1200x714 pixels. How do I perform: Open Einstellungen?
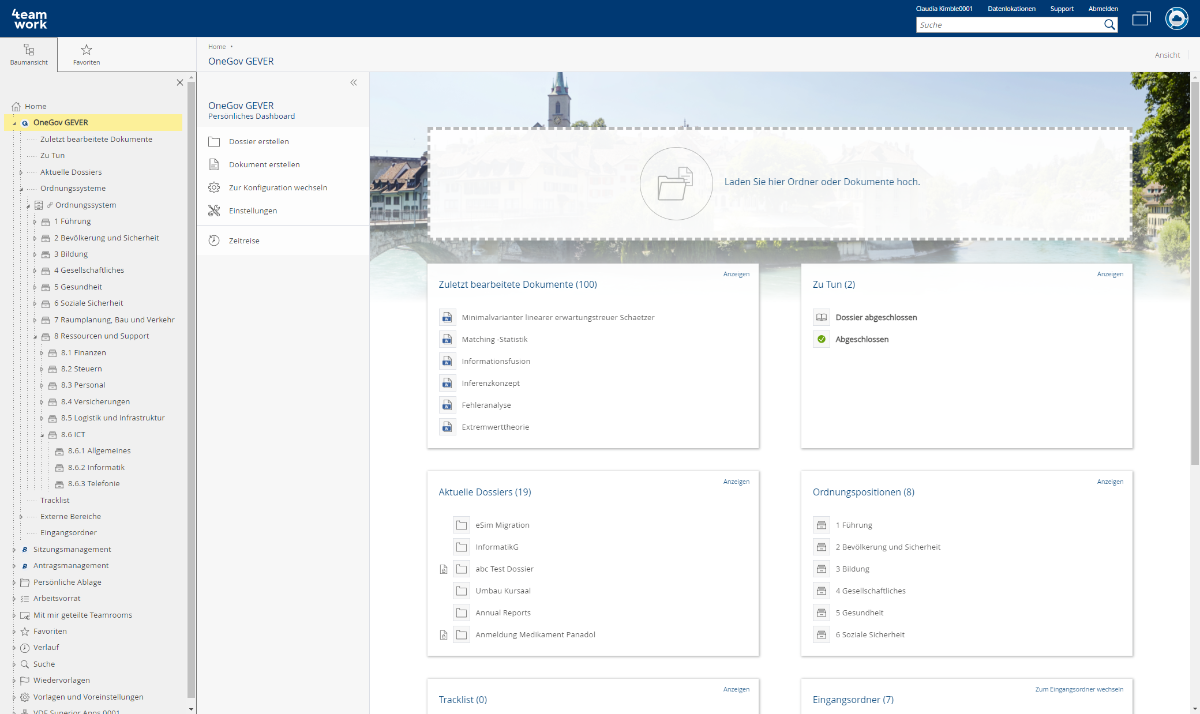point(253,211)
